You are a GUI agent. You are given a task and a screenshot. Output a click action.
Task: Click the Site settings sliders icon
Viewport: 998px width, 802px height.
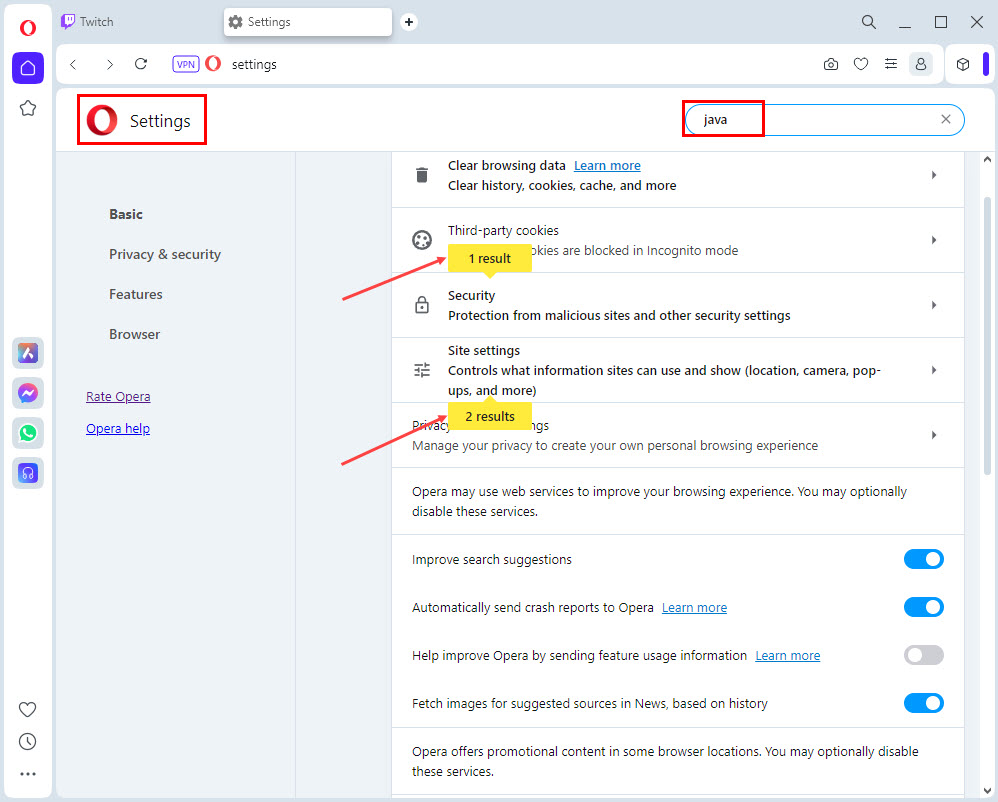422,370
